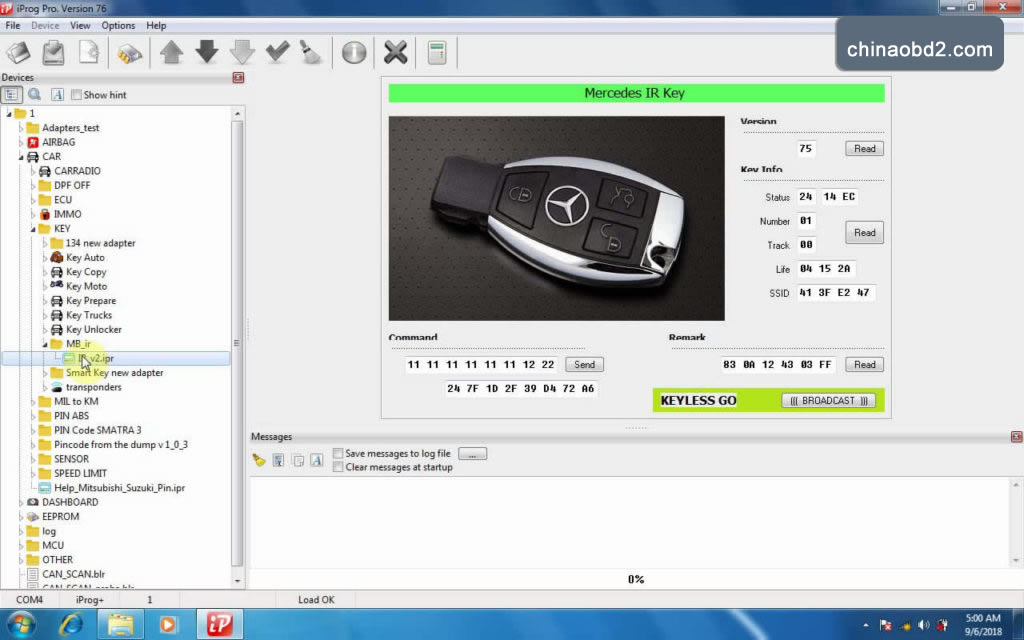This screenshot has width=1024, height=640.
Task: Click the Read button in Key Info section
Action: 864,232
